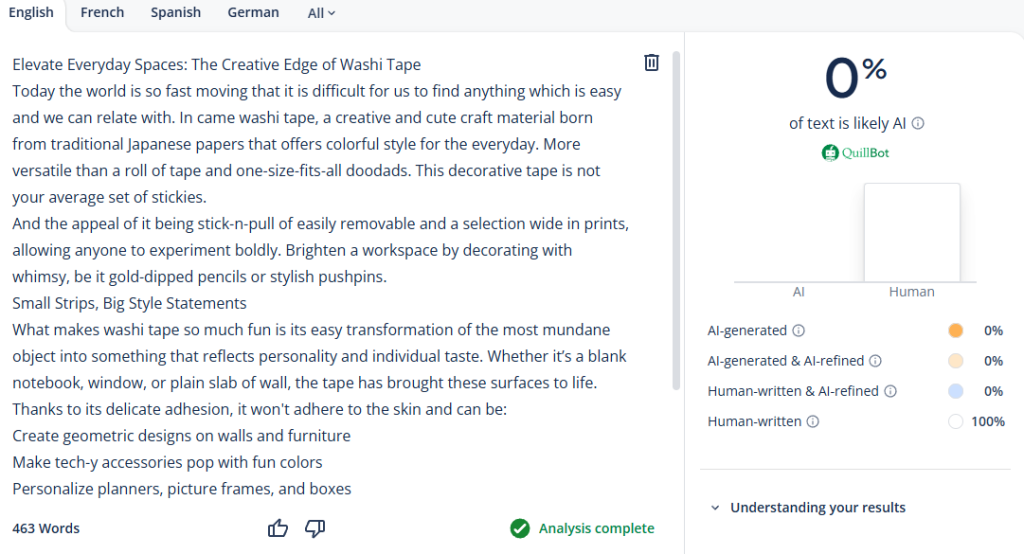The image size is (1024, 554).
Task: Click the thumbs down feedback icon
Action: [x=315, y=528]
